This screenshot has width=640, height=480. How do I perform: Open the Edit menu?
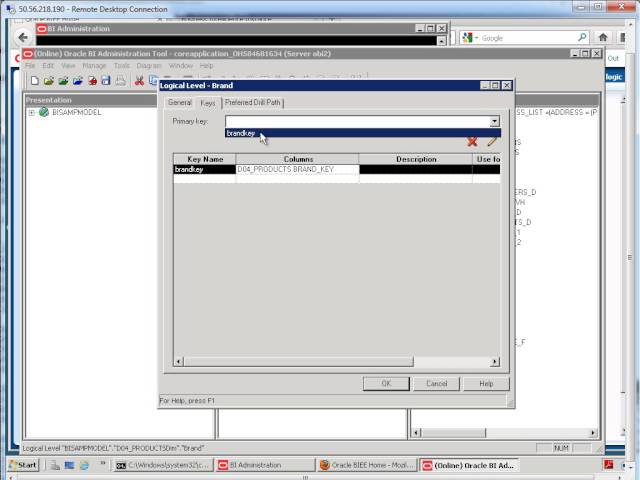click(48, 66)
